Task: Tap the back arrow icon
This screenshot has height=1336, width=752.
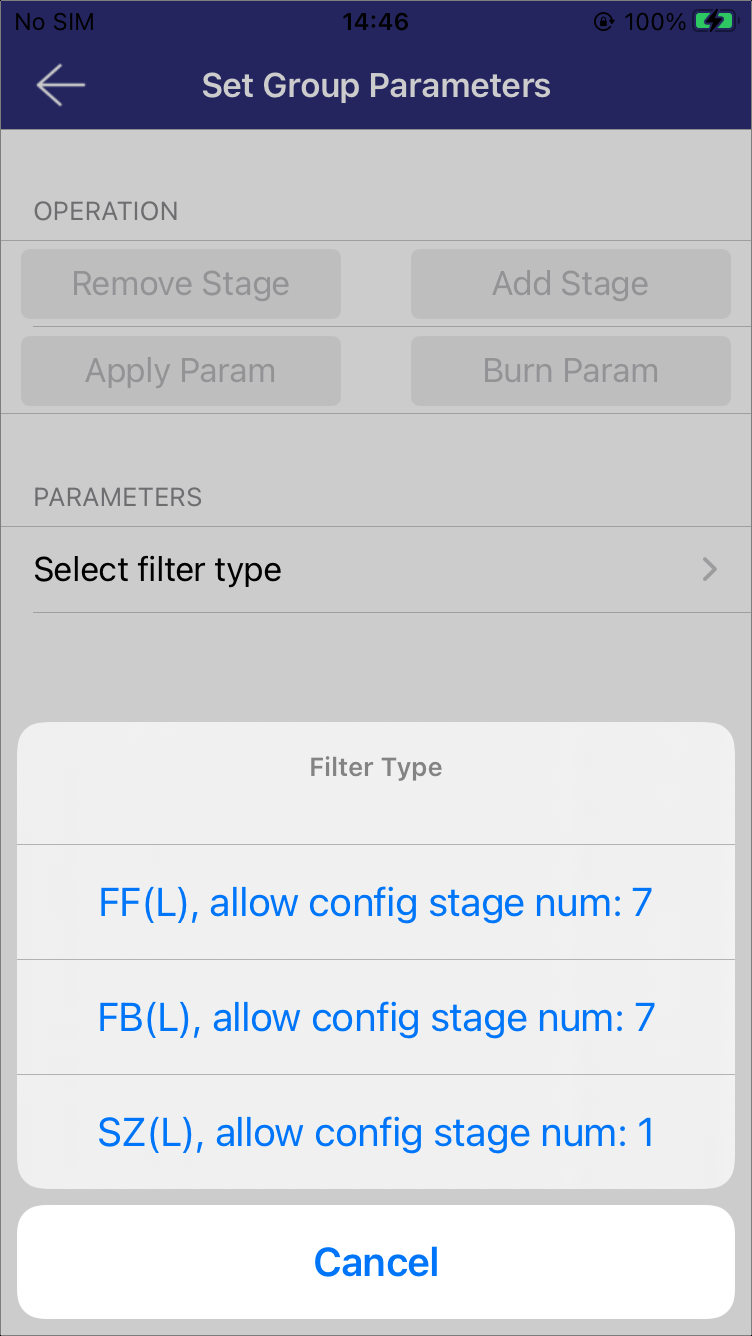Action: tap(60, 85)
